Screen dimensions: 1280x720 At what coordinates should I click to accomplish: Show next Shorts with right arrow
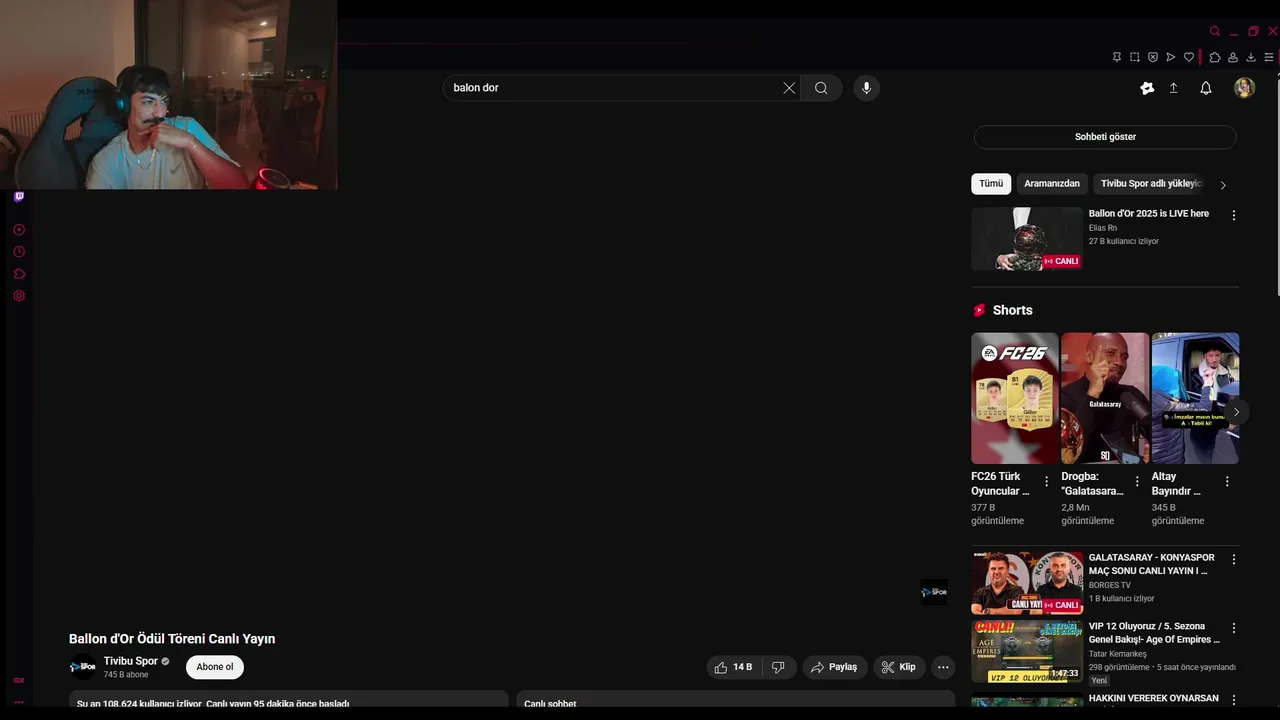[1236, 412]
